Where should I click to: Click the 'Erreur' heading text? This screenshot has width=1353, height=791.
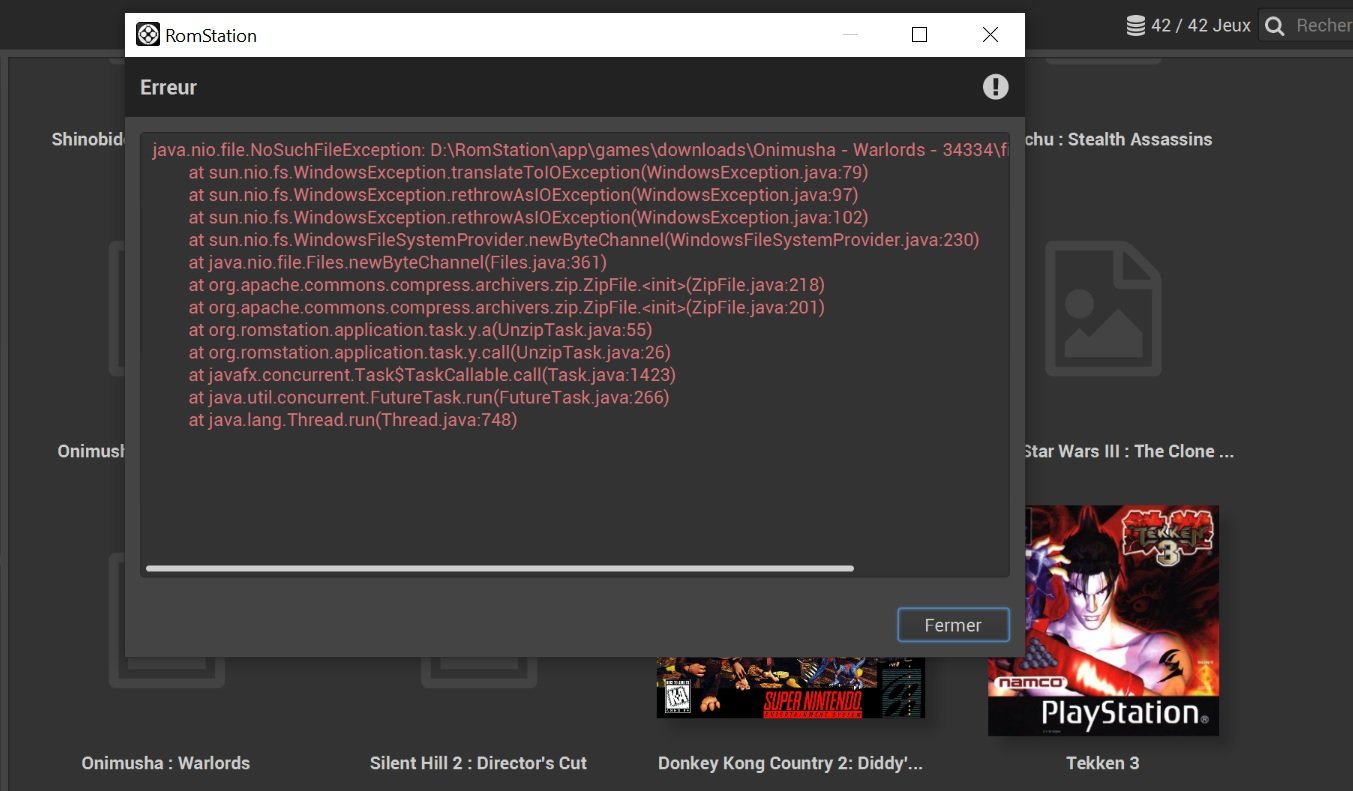click(x=168, y=87)
